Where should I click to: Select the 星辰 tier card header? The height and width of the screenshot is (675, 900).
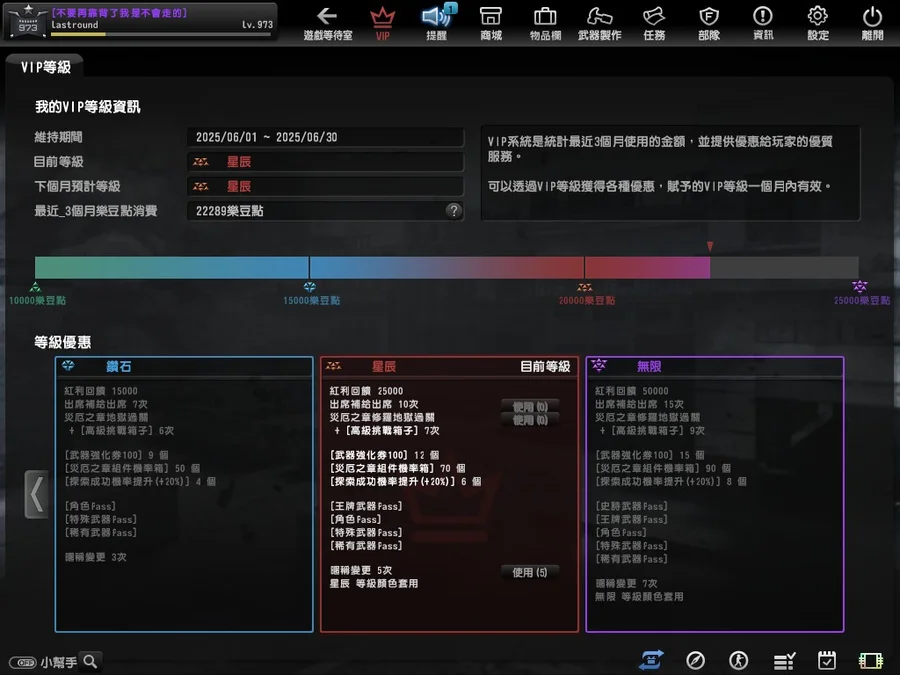pos(449,366)
